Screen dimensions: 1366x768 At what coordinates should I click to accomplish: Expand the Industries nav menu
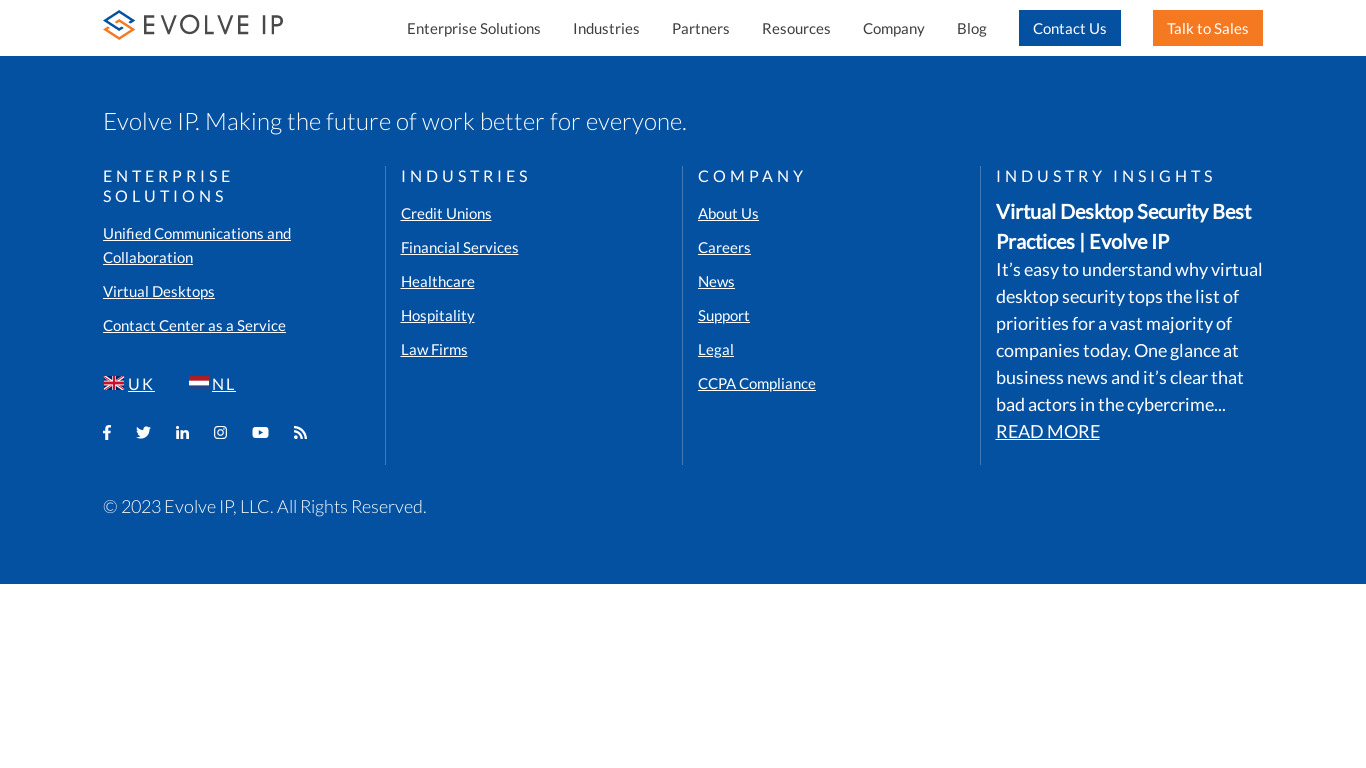point(606,28)
